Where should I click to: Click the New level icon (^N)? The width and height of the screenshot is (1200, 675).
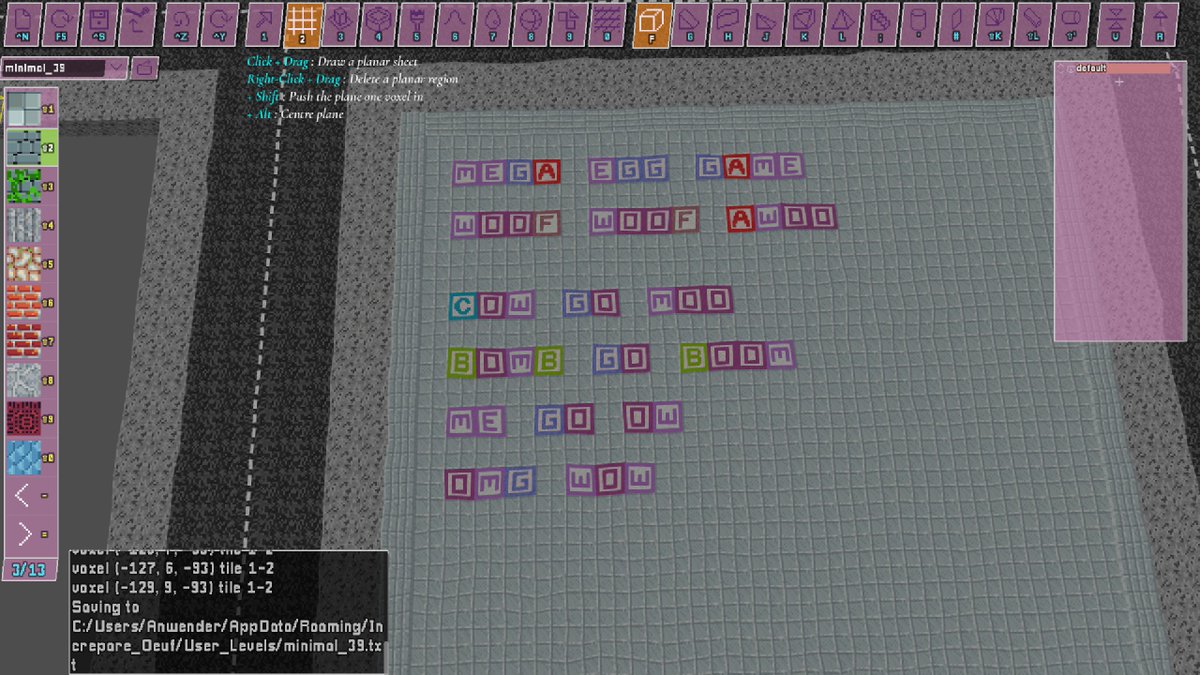(23, 24)
